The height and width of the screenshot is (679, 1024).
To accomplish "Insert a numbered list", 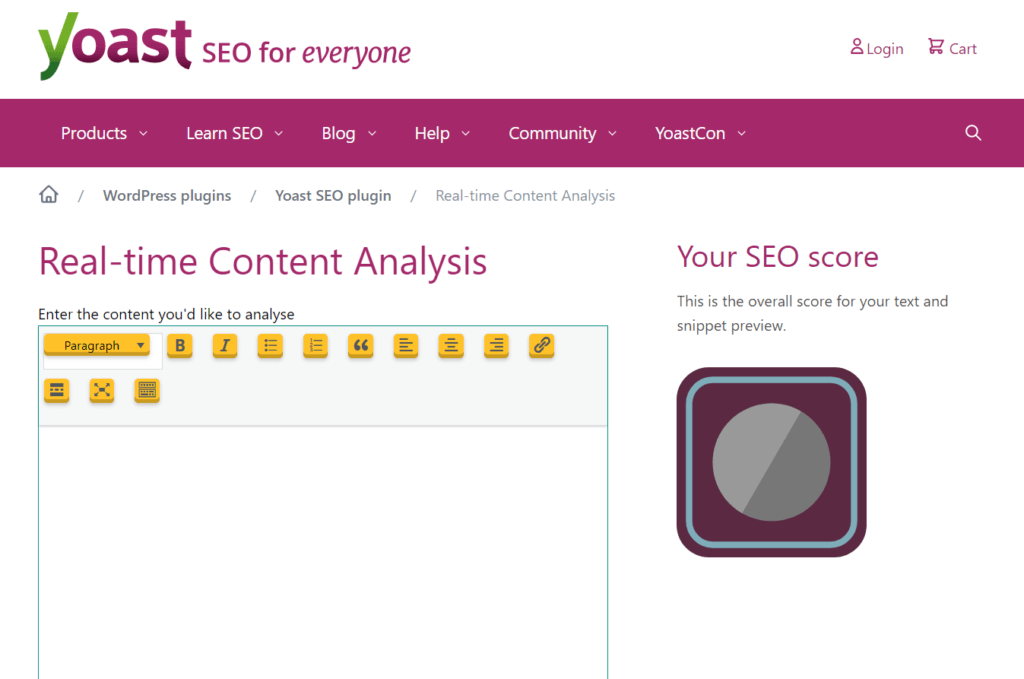I will click(x=315, y=345).
